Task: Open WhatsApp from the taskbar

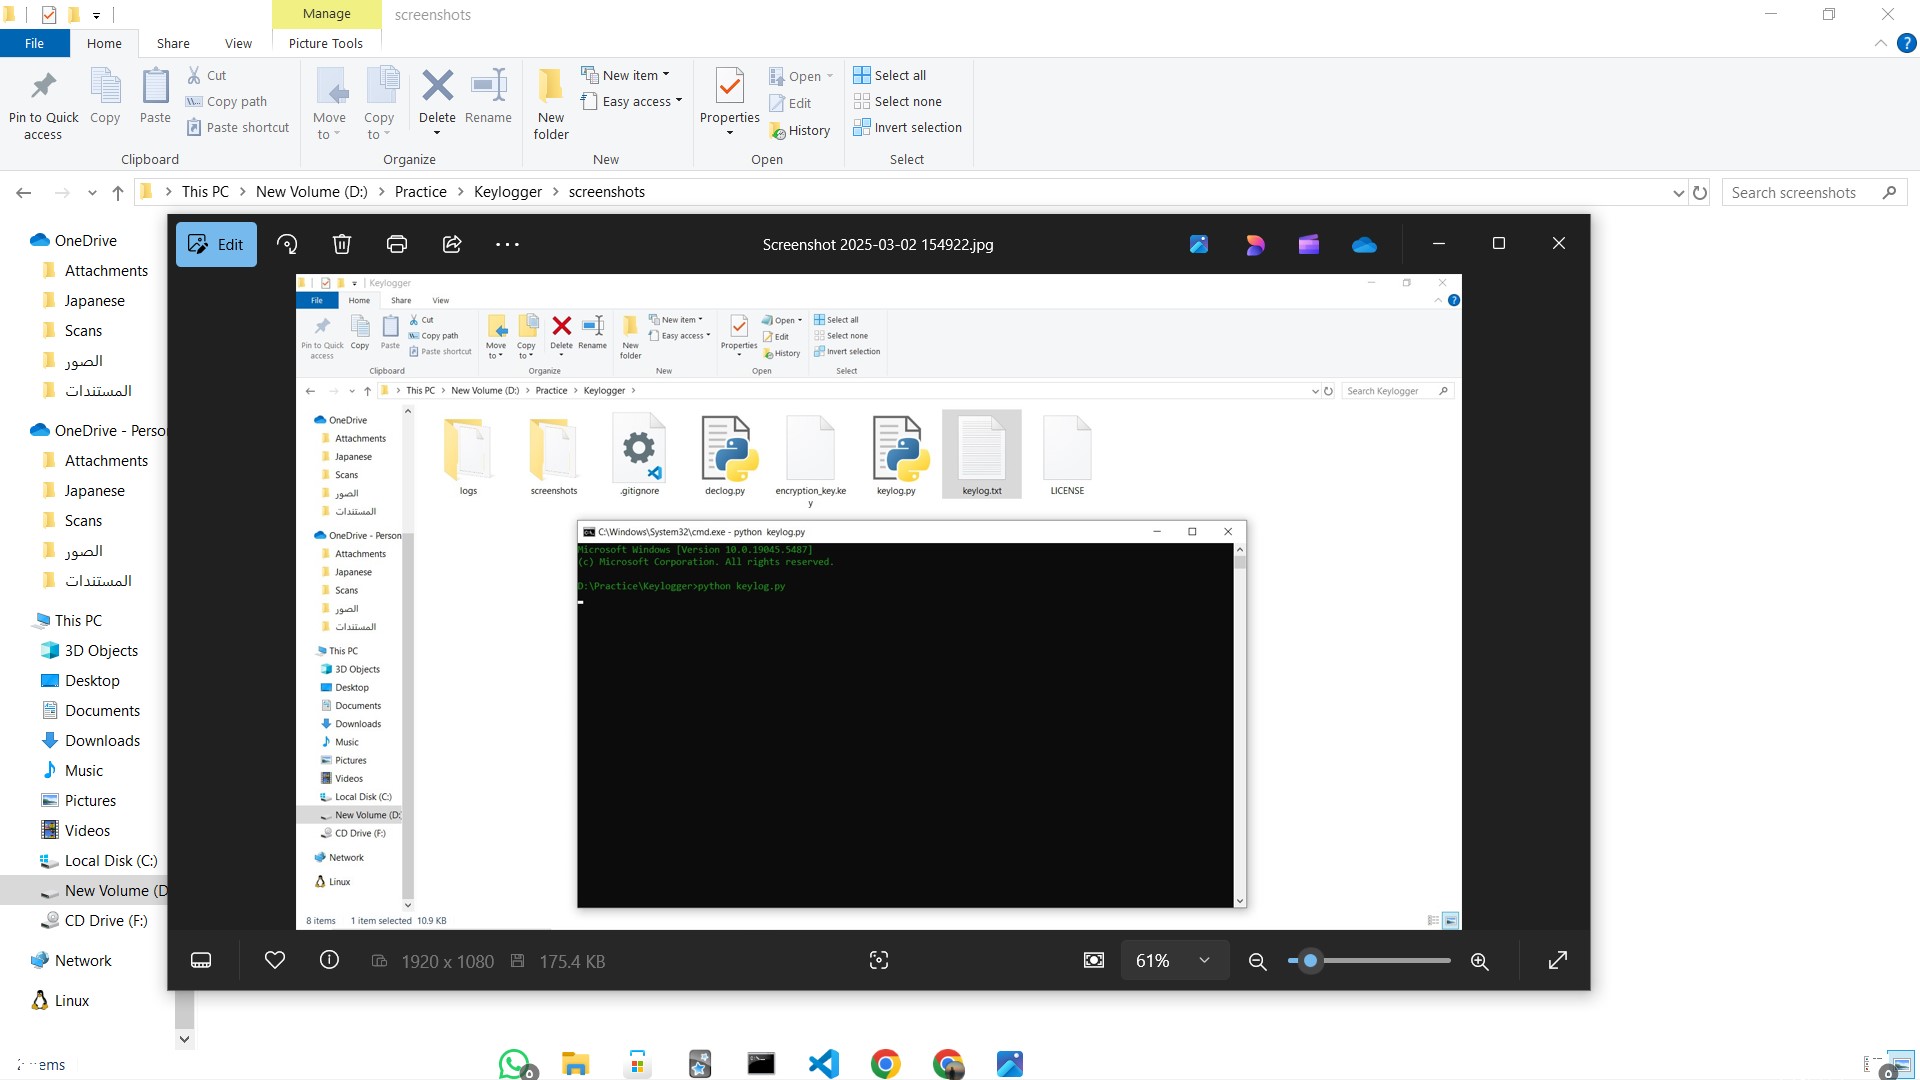Action: [515, 1063]
